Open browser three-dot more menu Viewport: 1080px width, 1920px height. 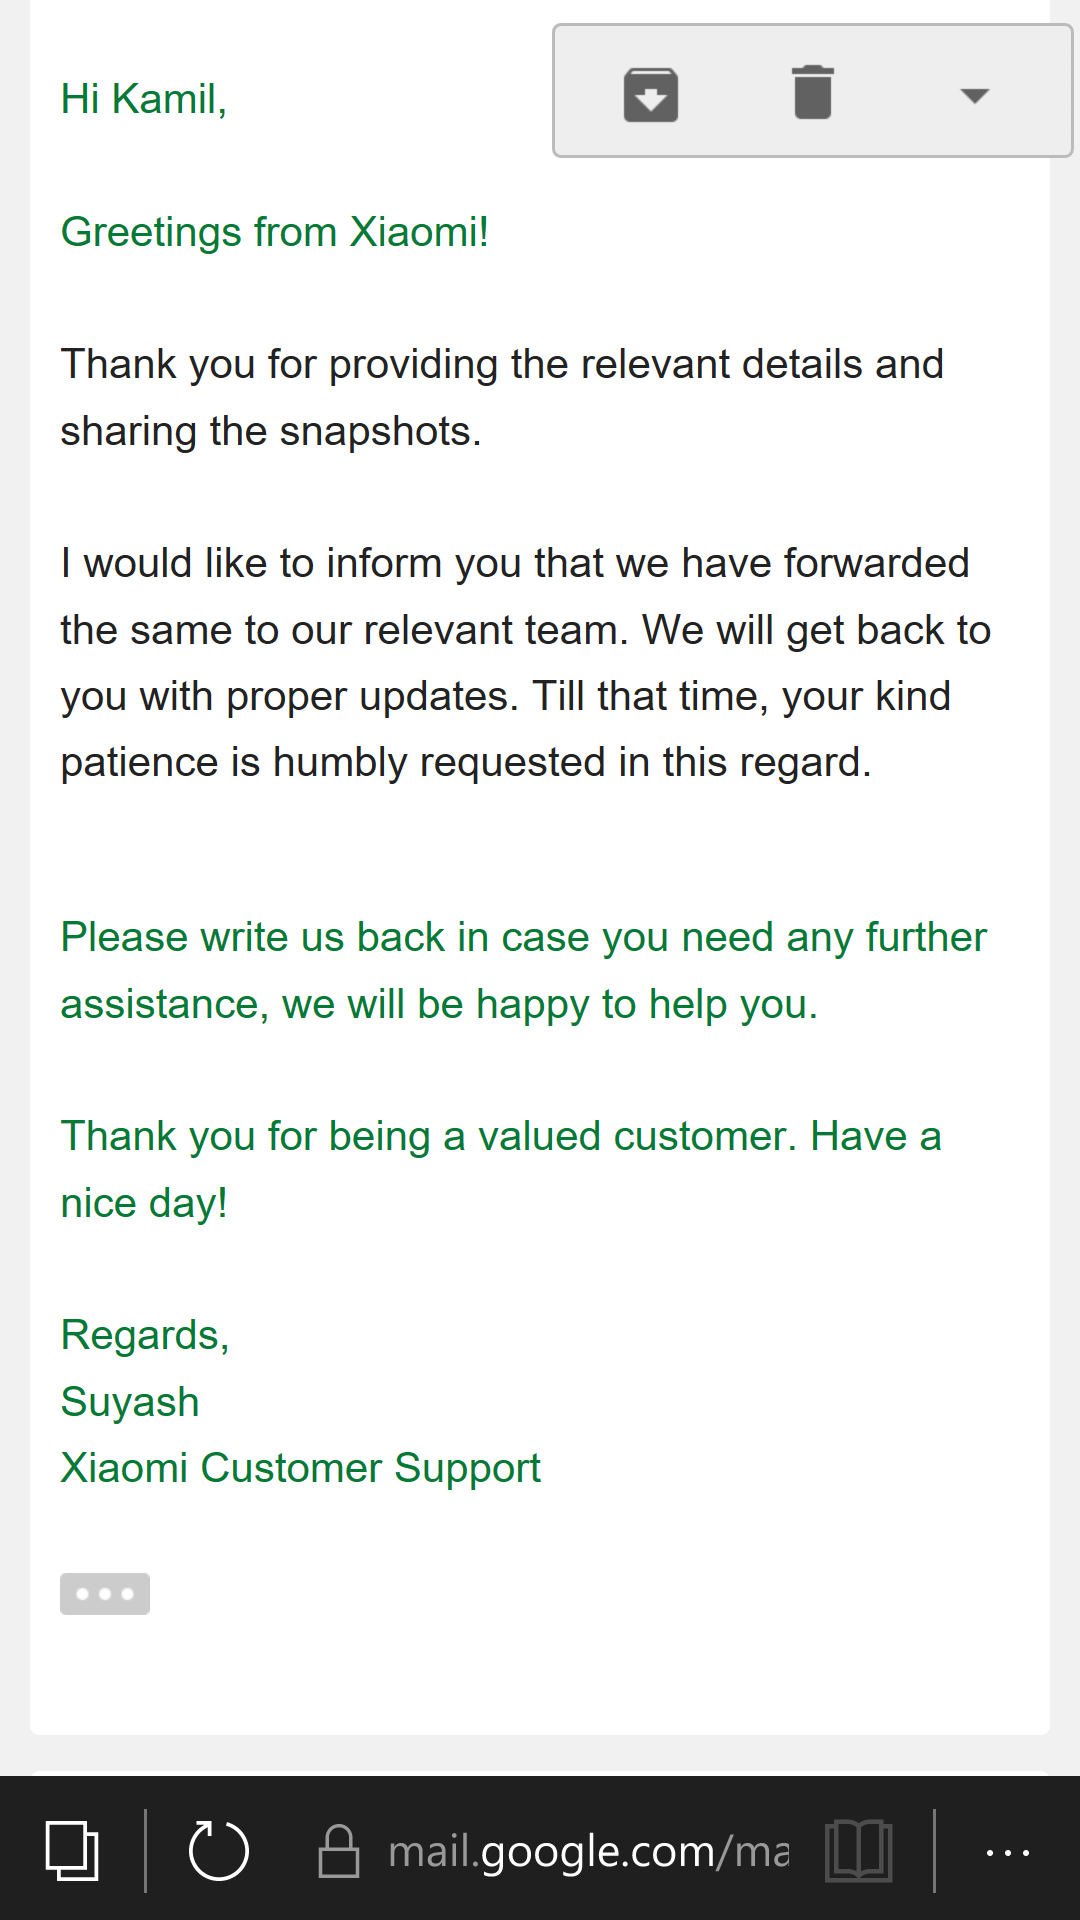(x=1007, y=1851)
